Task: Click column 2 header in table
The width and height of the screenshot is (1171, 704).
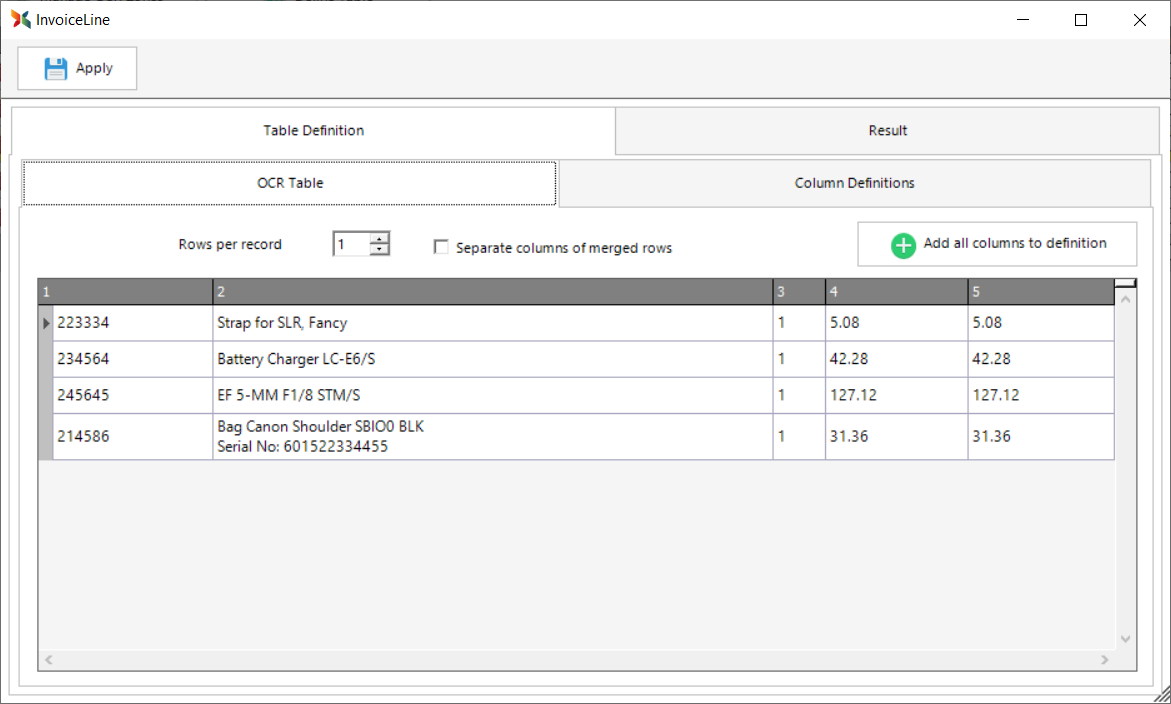Action: (493, 292)
